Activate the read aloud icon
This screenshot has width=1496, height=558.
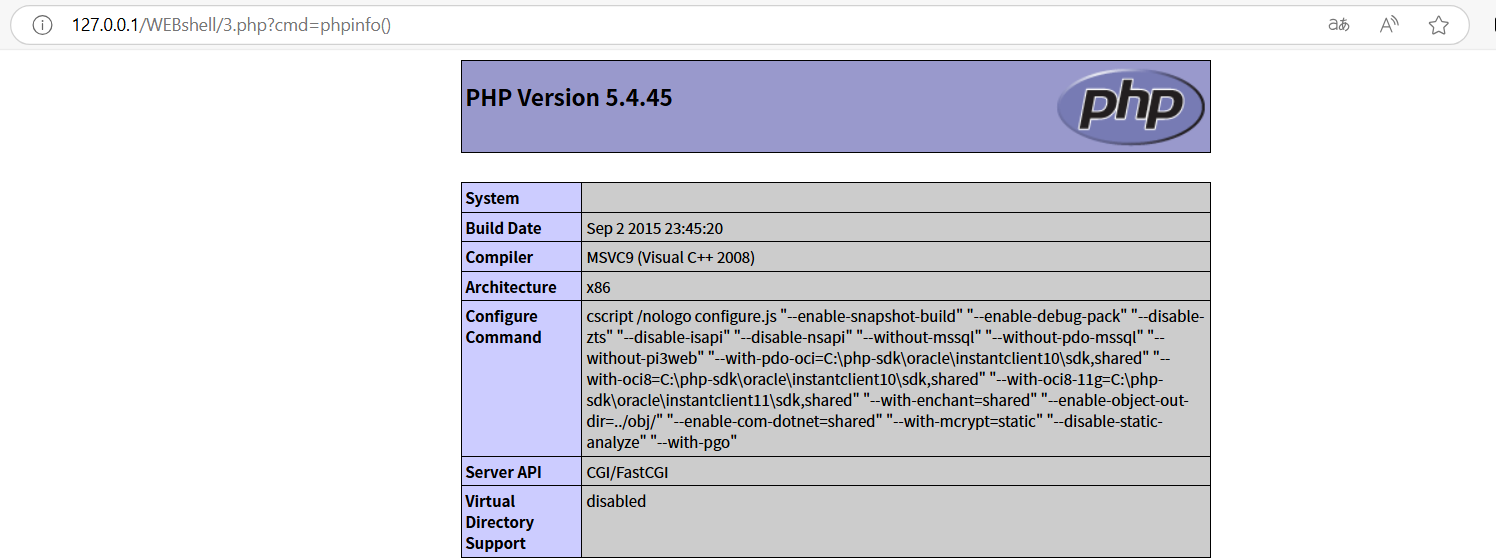1389,25
